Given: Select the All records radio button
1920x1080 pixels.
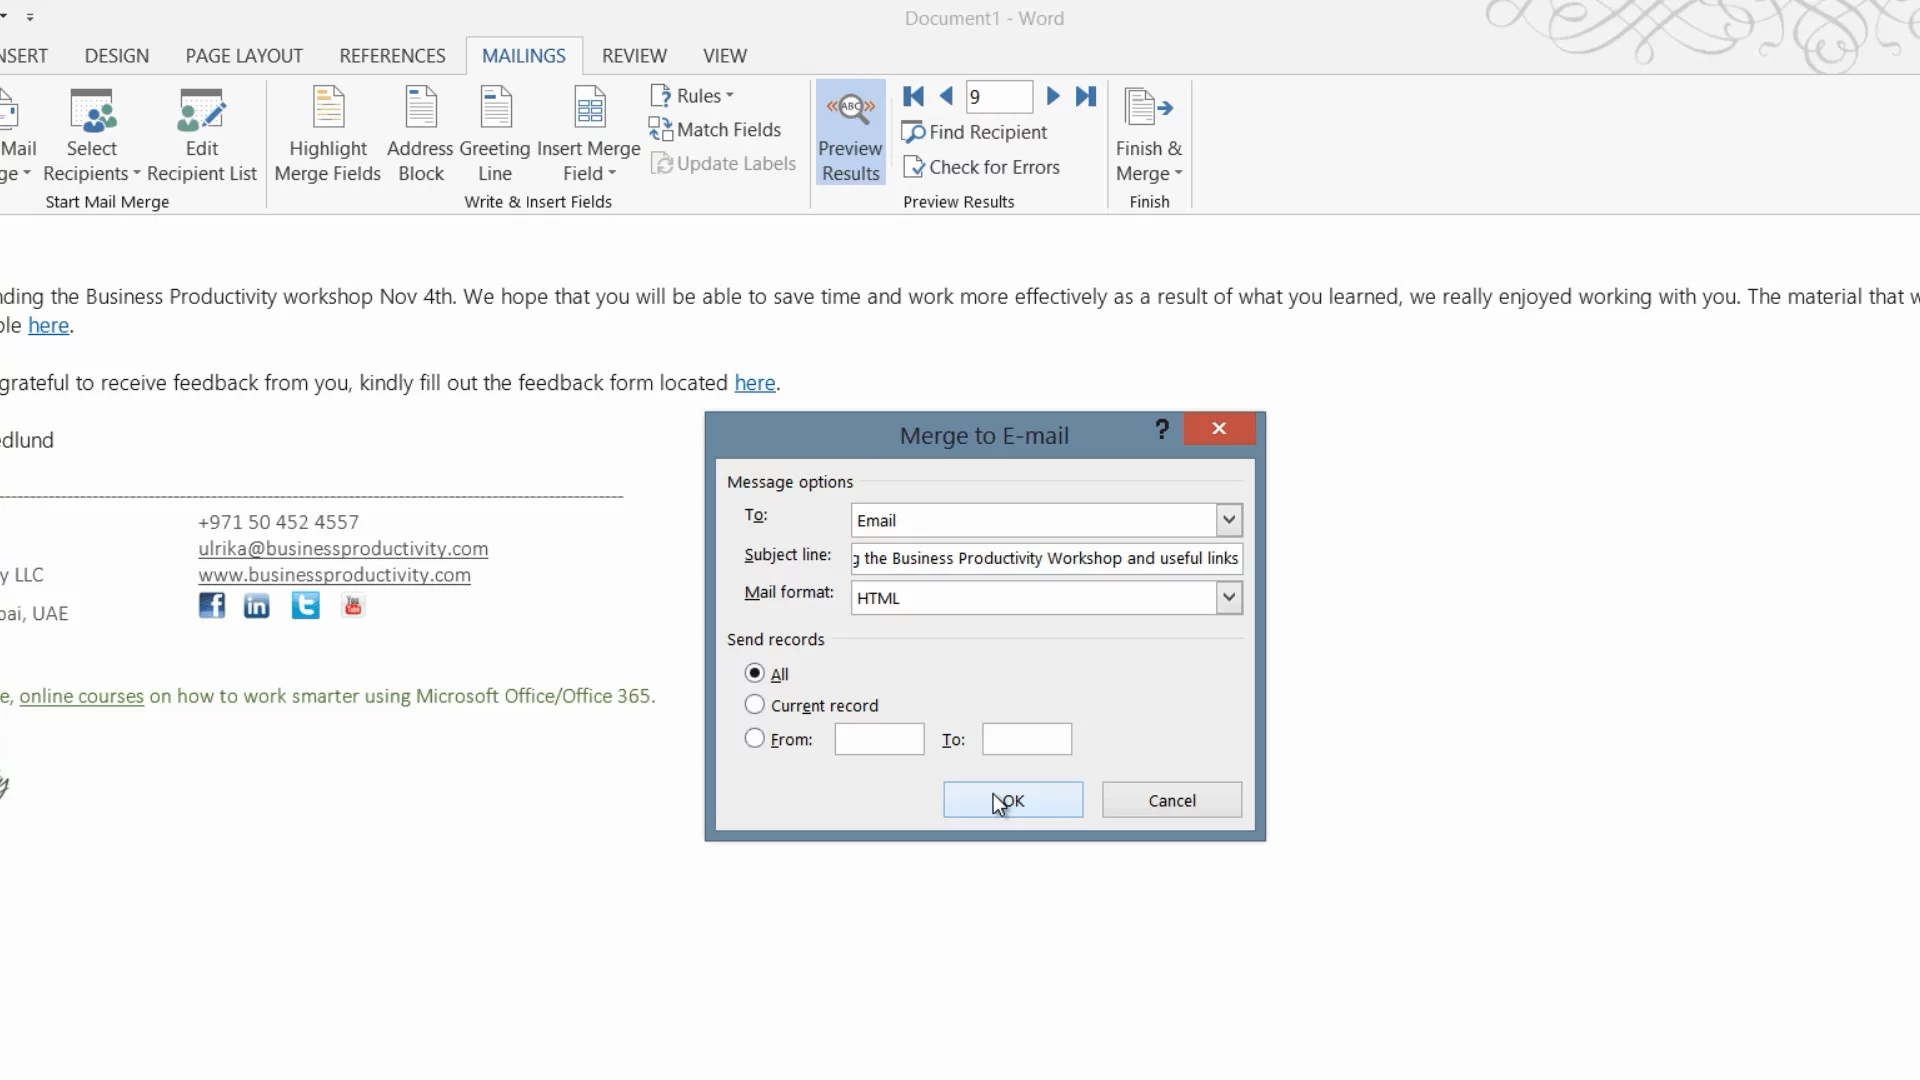Looking at the screenshot, I should click(x=755, y=673).
